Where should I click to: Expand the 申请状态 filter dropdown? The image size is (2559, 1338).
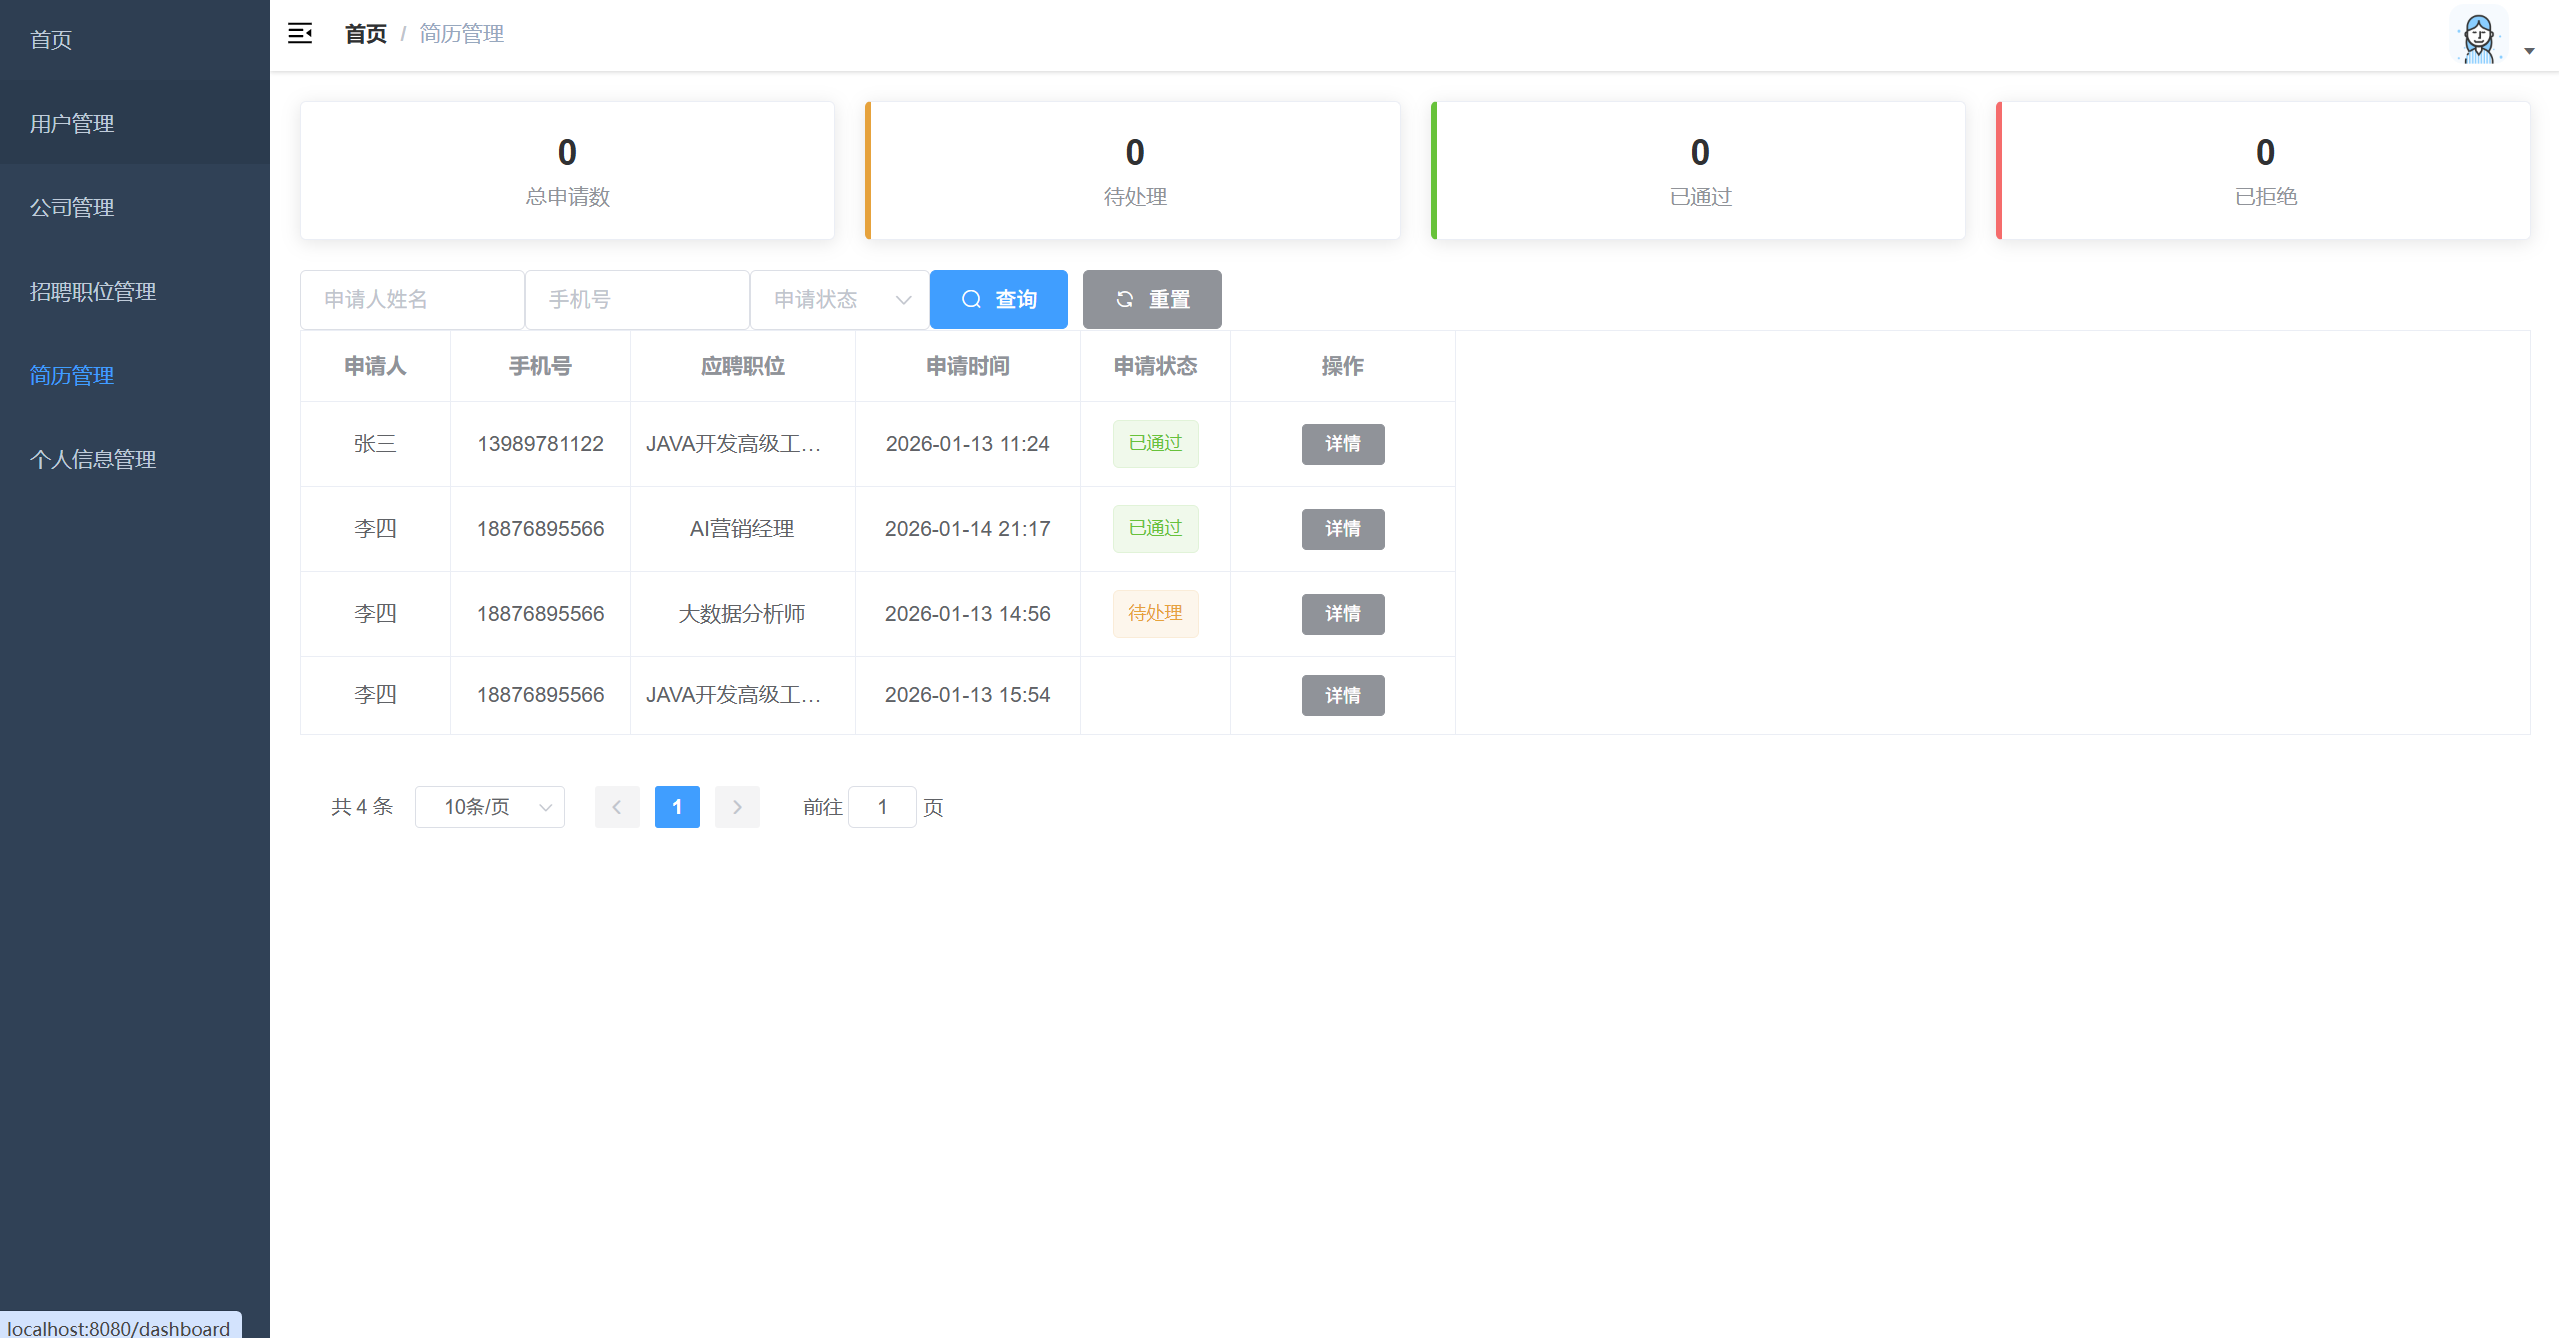point(839,299)
